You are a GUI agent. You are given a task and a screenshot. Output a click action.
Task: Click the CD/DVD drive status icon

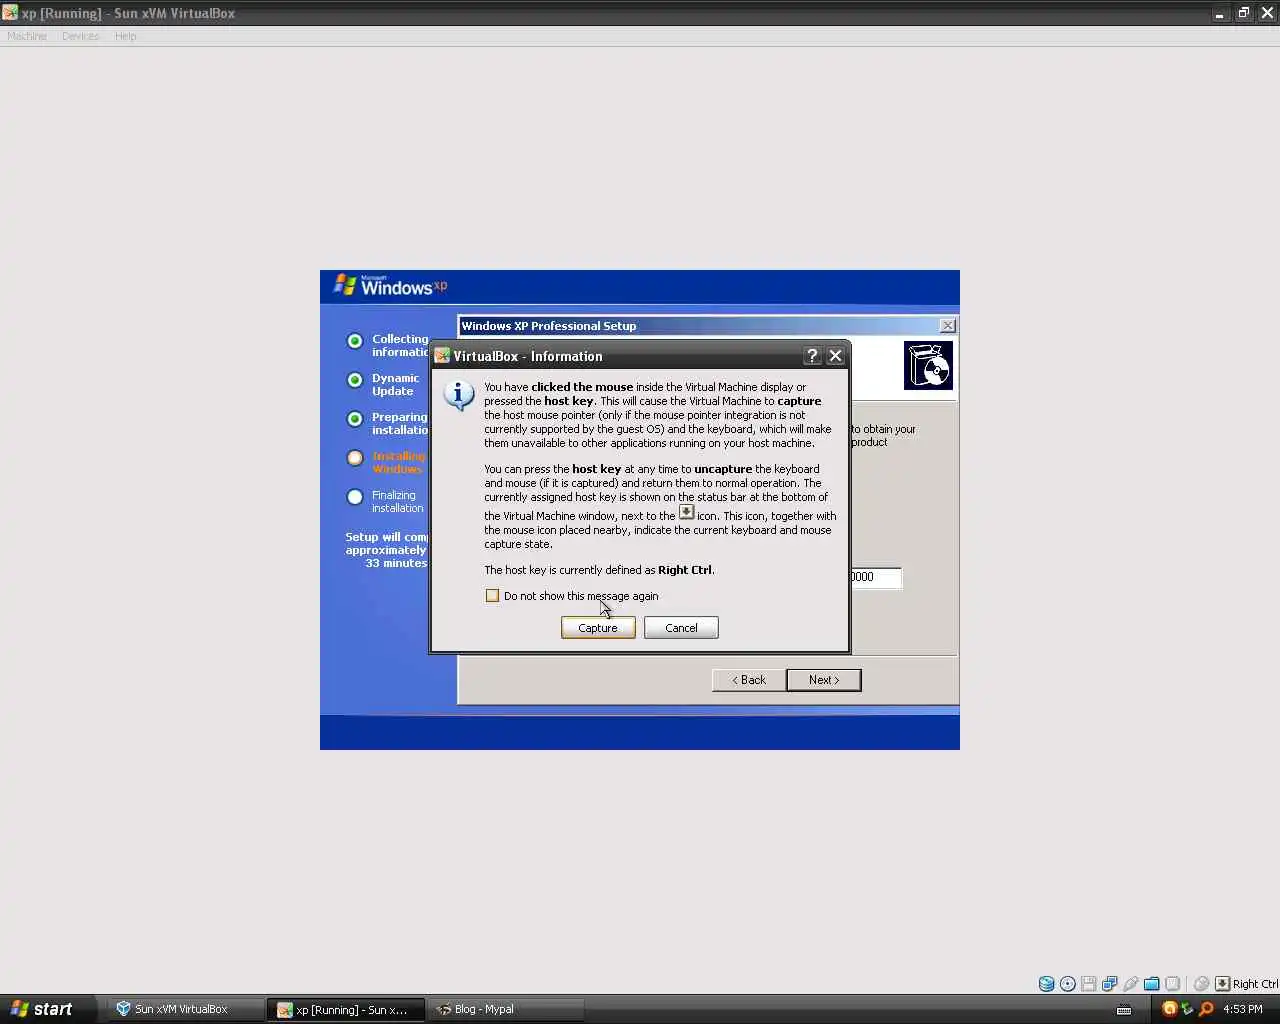click(x=1067, y=984)
